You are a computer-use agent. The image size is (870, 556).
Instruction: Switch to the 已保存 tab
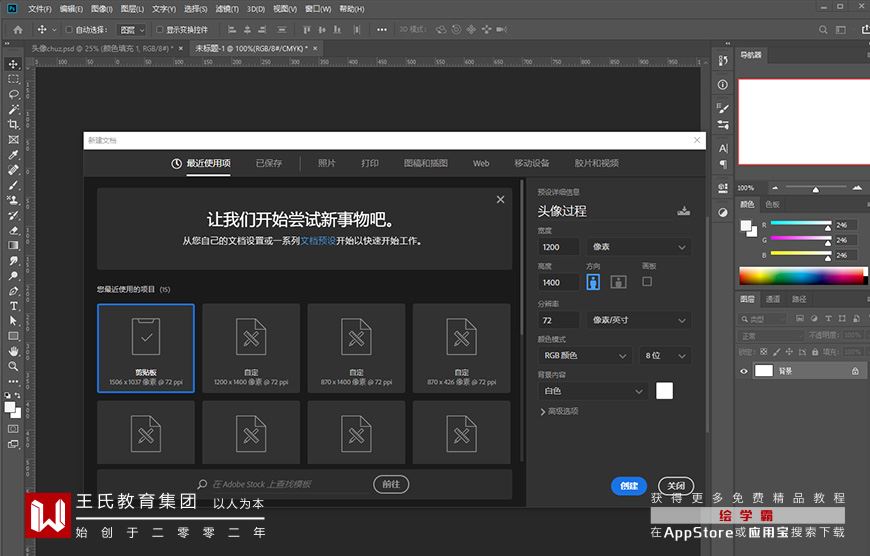pyautogui.click(x=269, y=163)
